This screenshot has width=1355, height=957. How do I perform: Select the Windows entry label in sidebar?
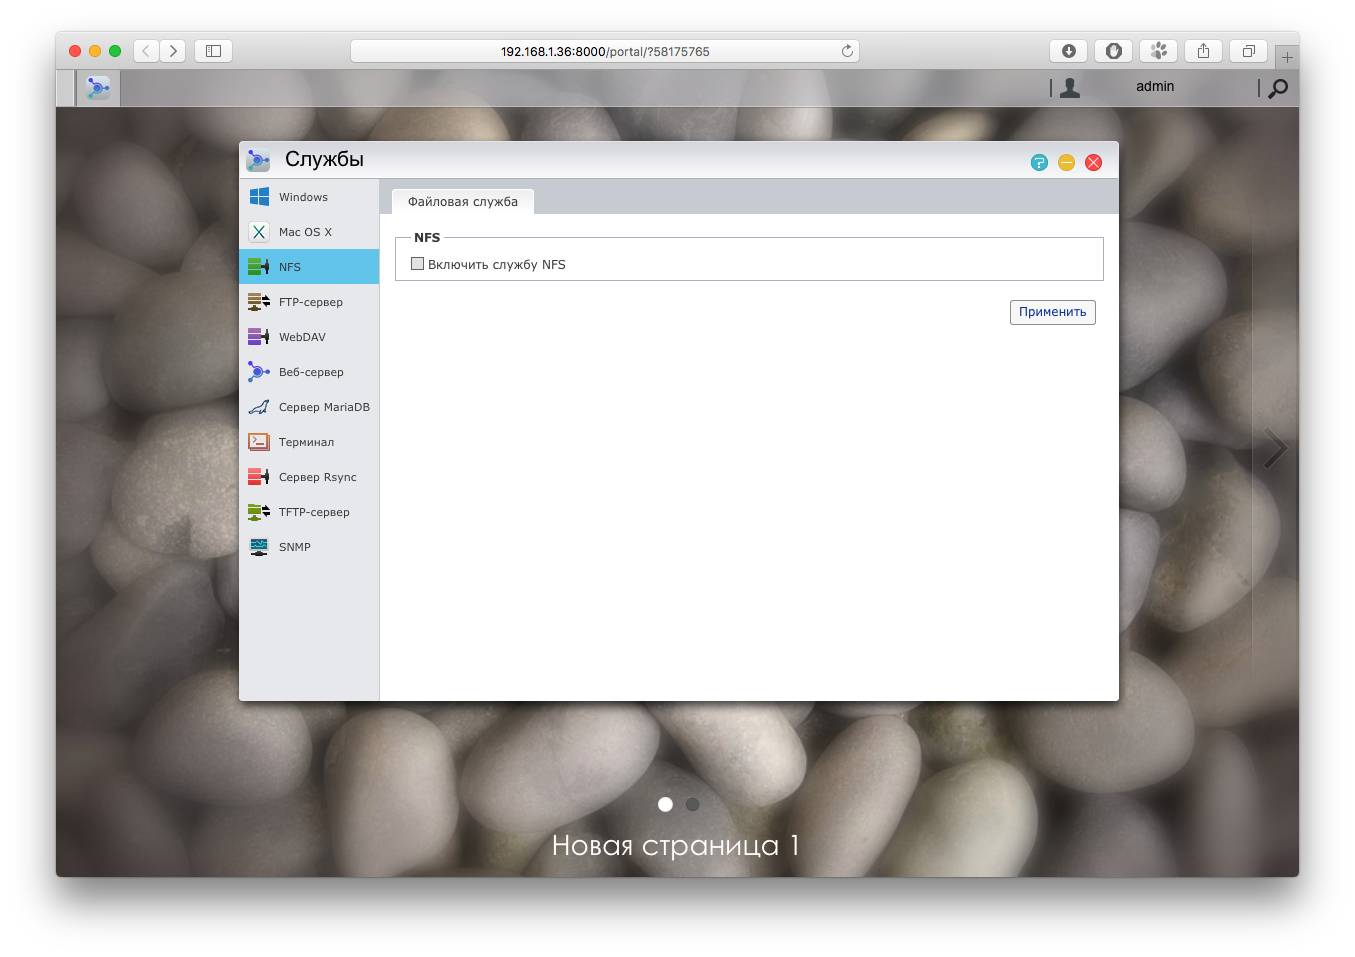pos(303,197)
